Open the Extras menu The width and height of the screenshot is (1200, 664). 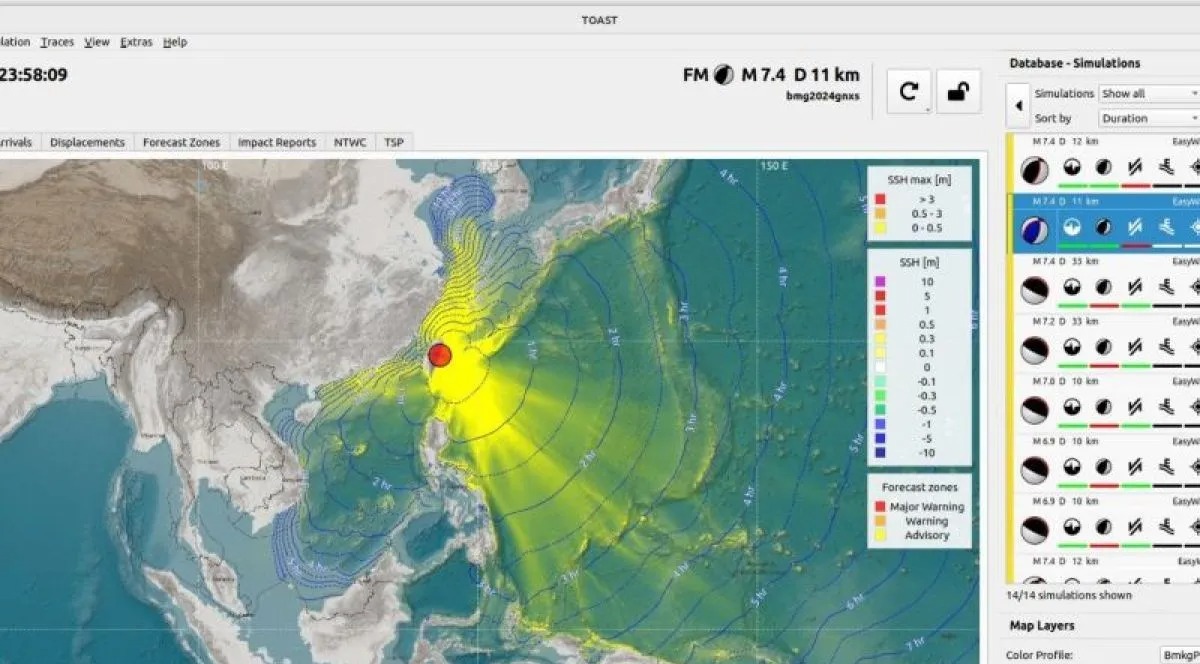[137, 42]
